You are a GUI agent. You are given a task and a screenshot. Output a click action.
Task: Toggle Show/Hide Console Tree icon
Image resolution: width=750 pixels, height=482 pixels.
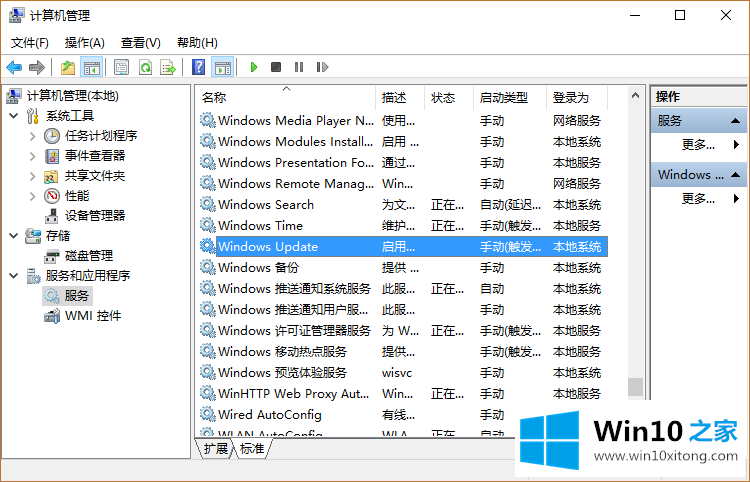[x=91, y=67]
